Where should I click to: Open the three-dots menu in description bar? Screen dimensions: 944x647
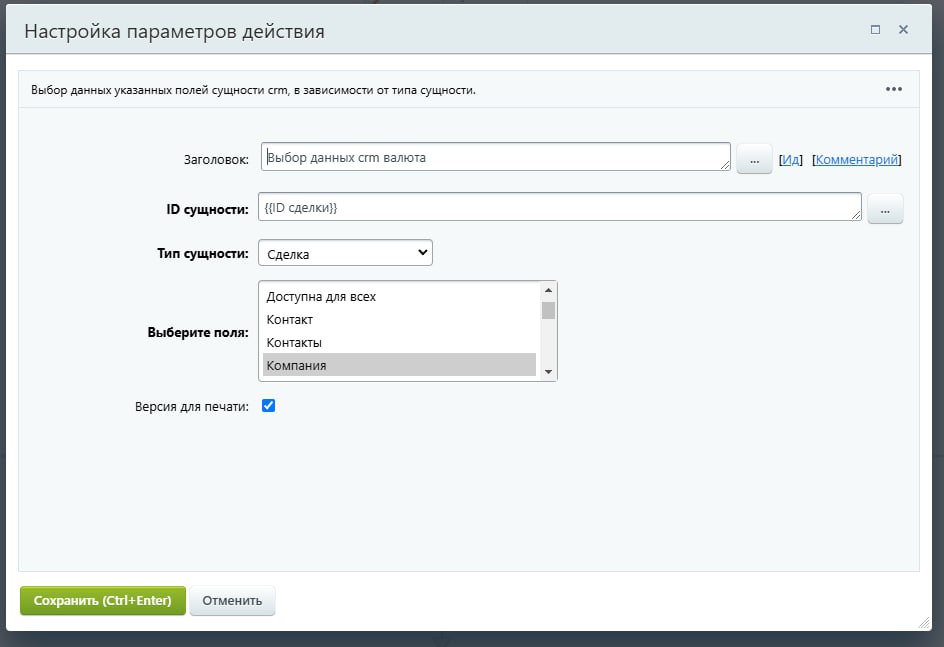(894, 89)
